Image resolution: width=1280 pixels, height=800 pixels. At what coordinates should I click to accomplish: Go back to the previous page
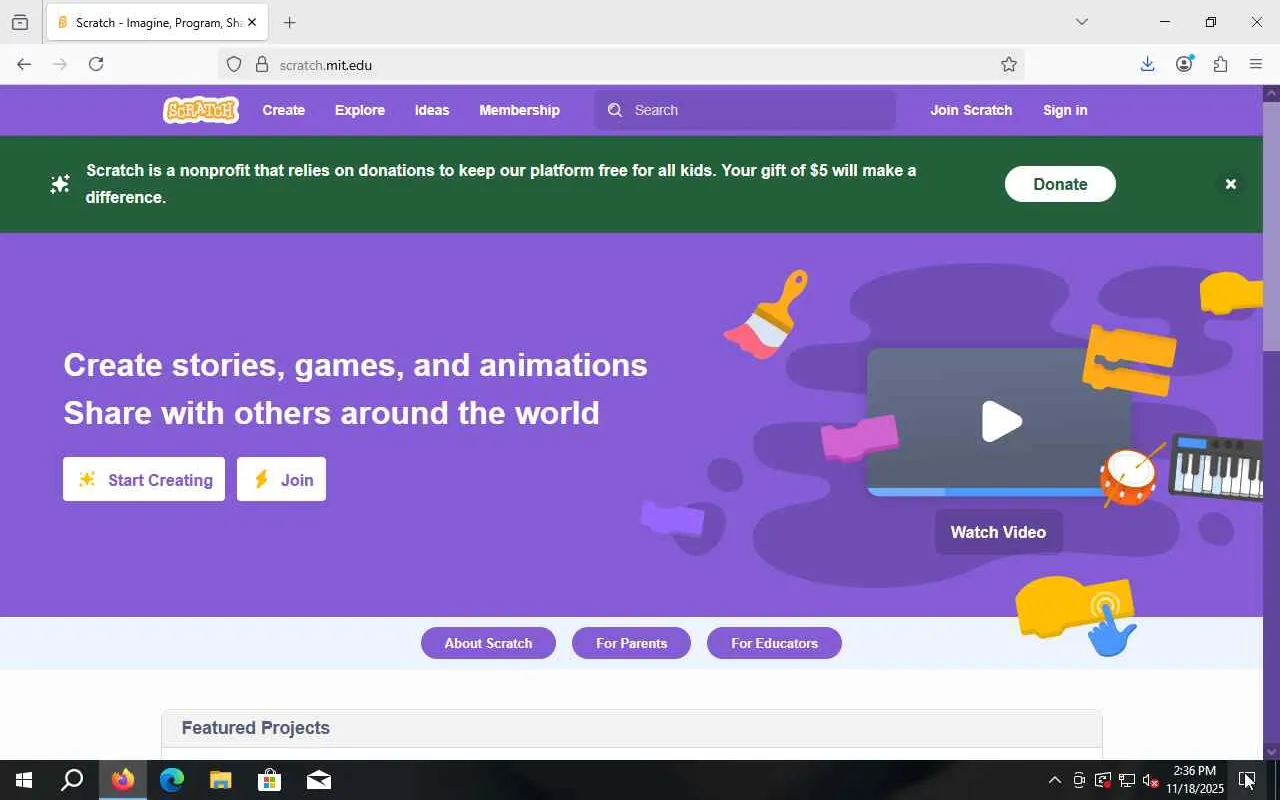(24, 64)
